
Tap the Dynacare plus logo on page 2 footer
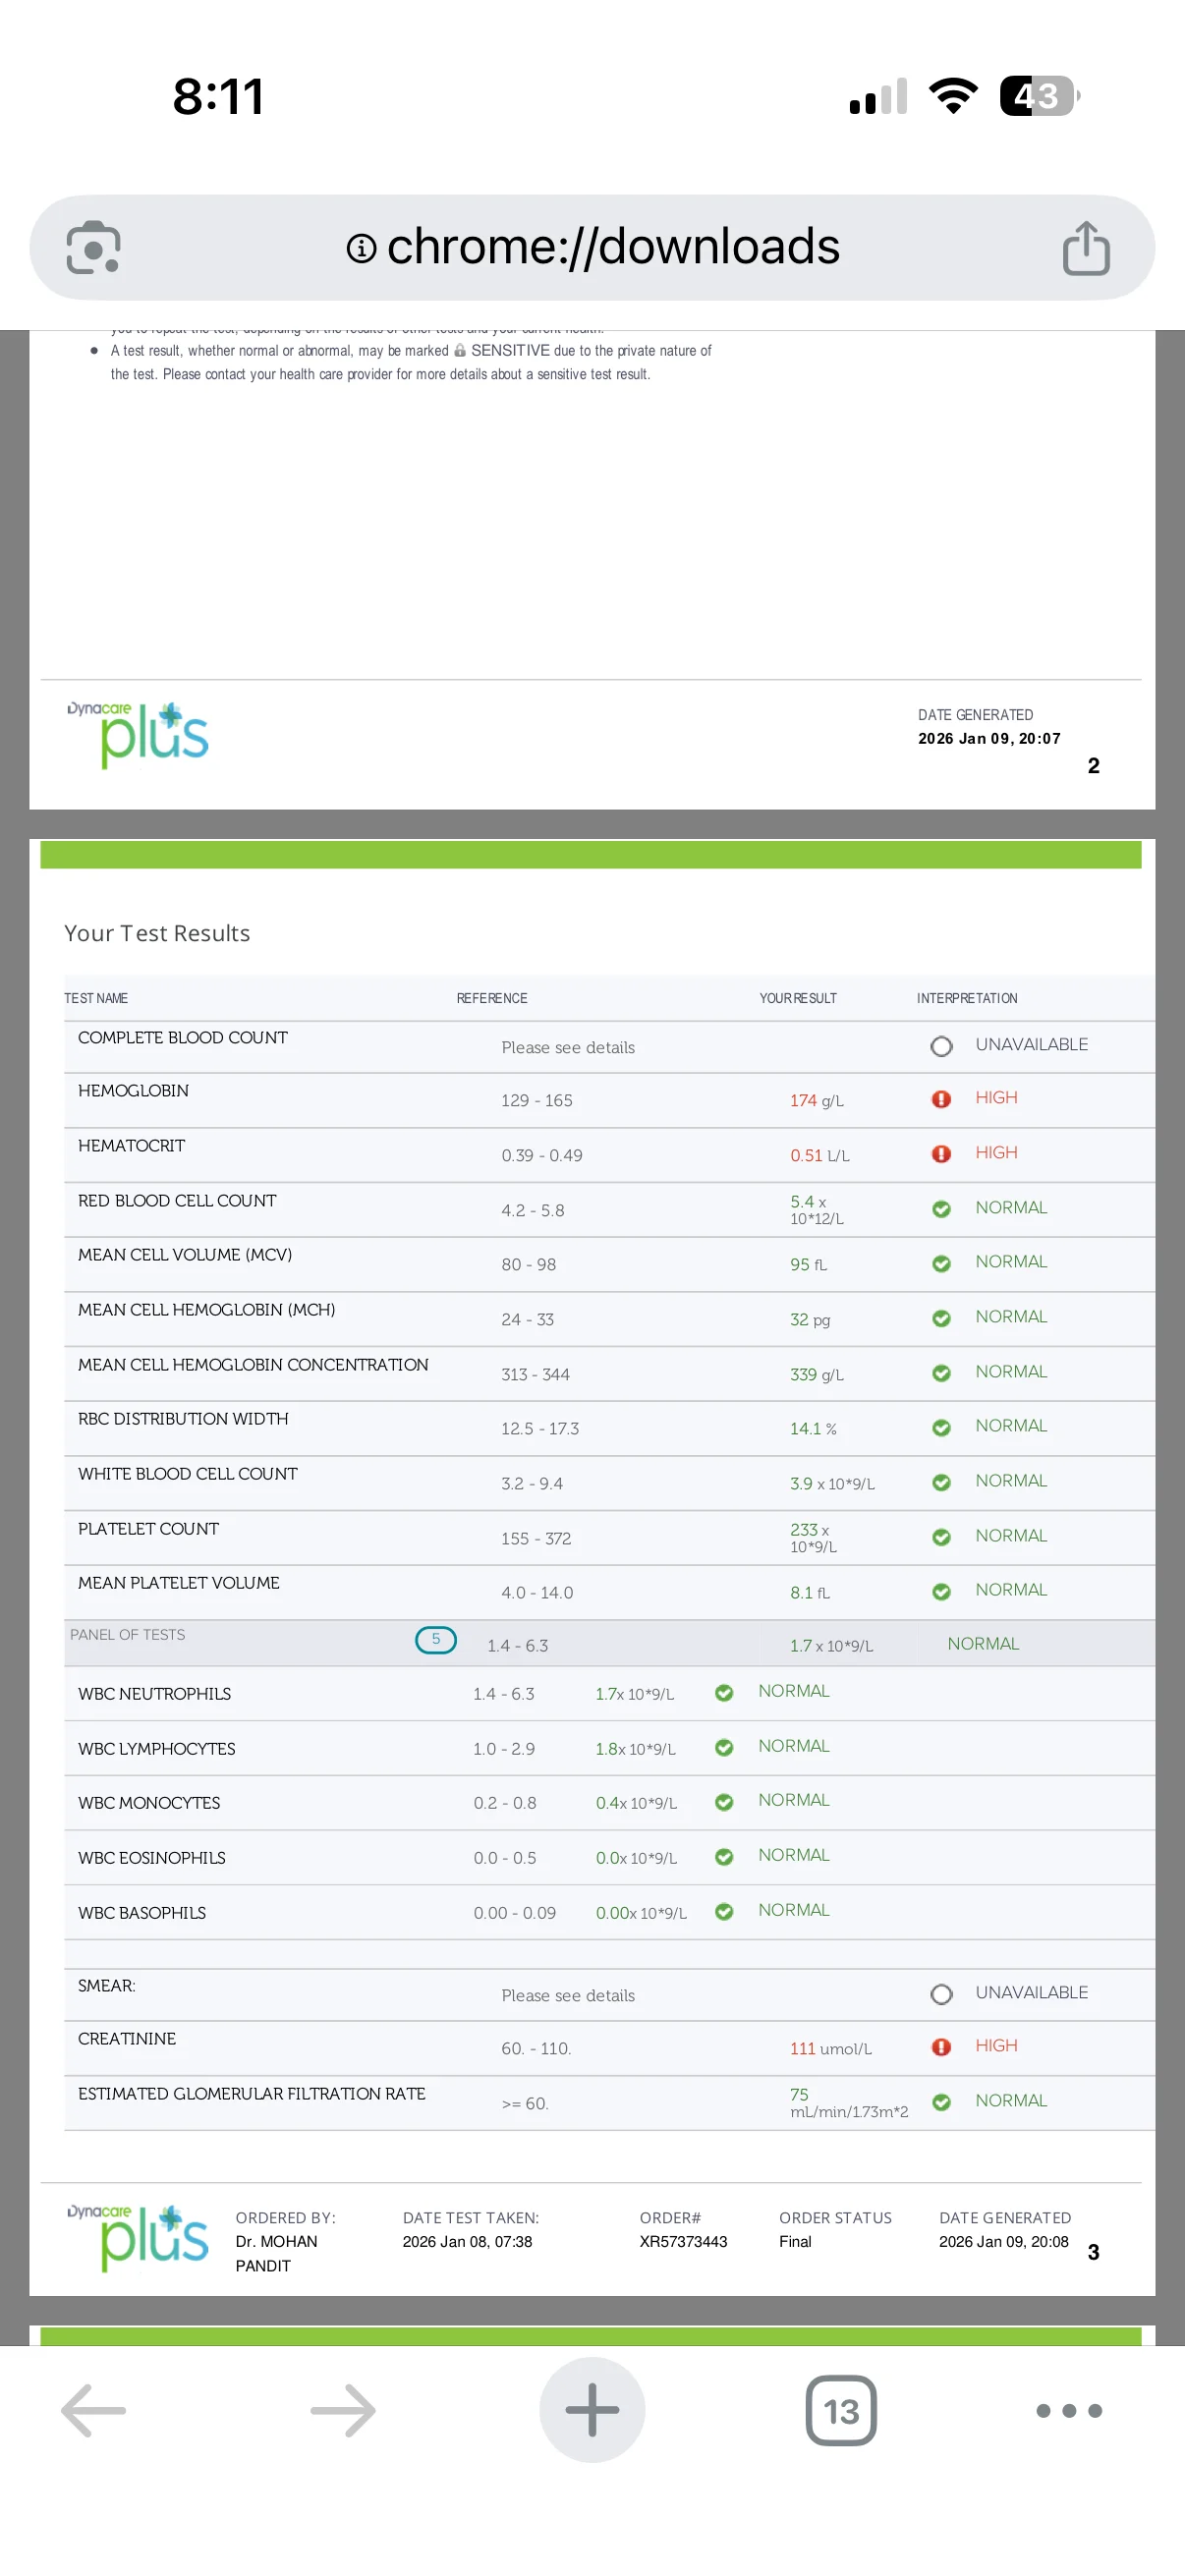[x=138, y=734]
